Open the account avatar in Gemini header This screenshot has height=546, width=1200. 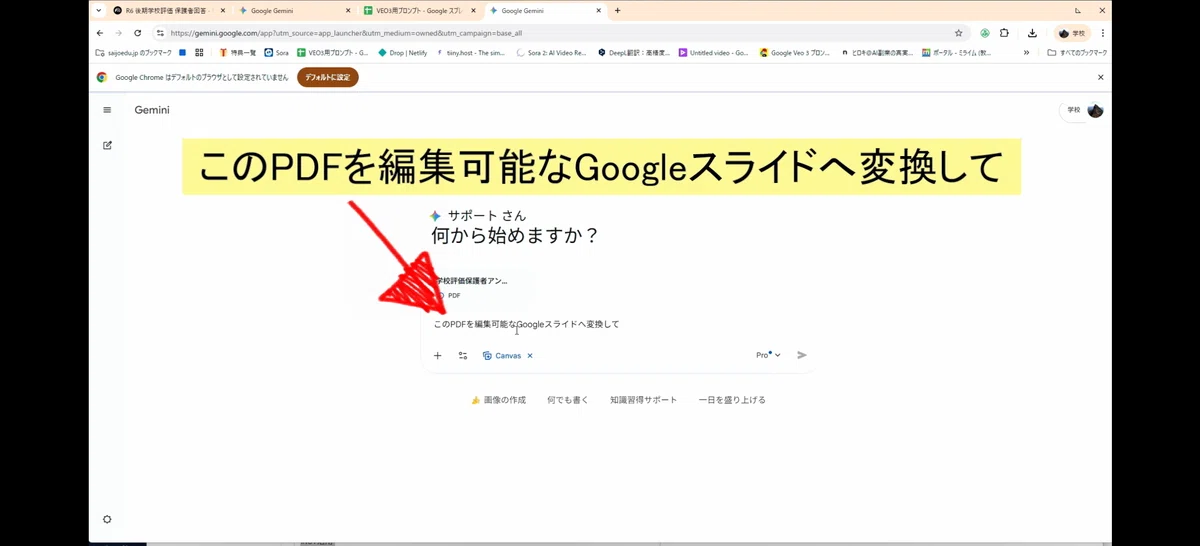pos(1095,110)
